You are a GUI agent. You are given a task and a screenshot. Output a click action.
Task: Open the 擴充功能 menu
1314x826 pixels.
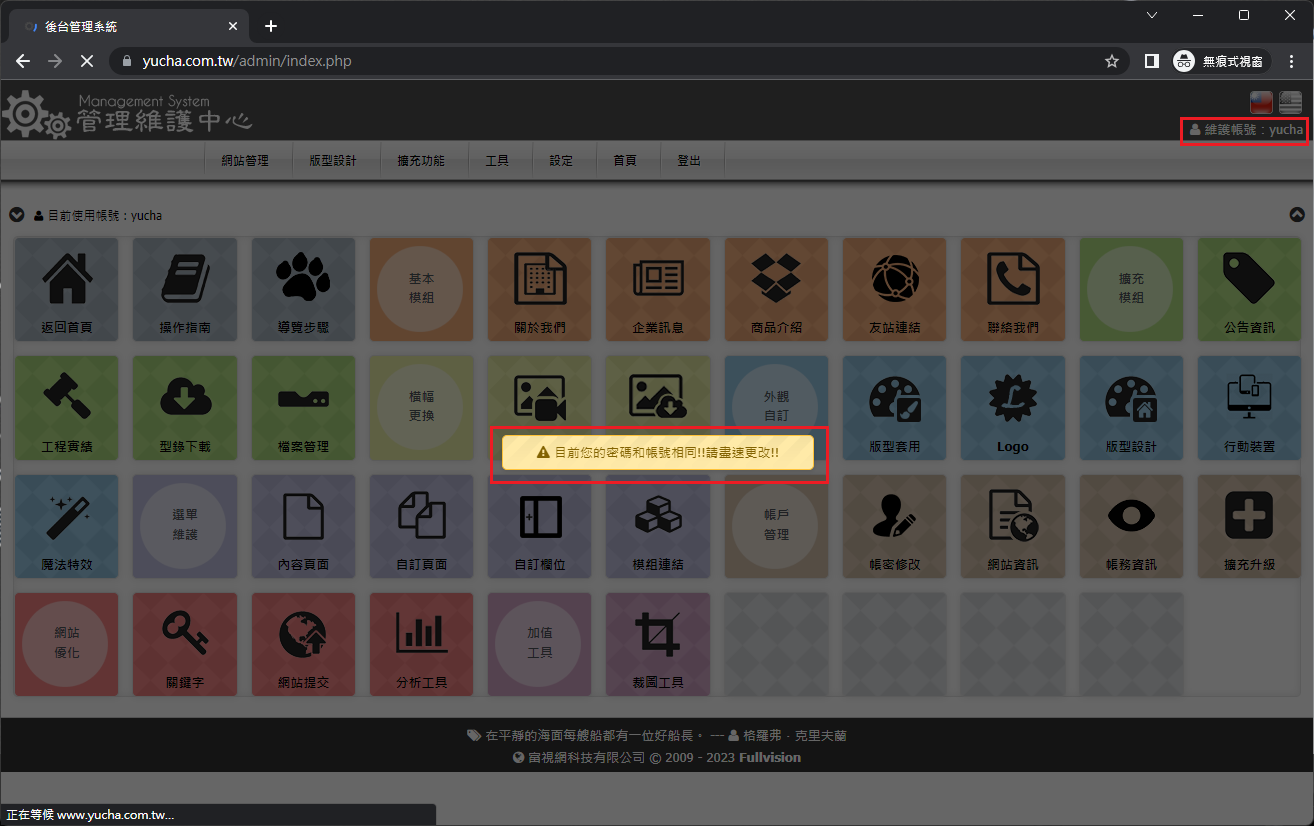point(421,160)
